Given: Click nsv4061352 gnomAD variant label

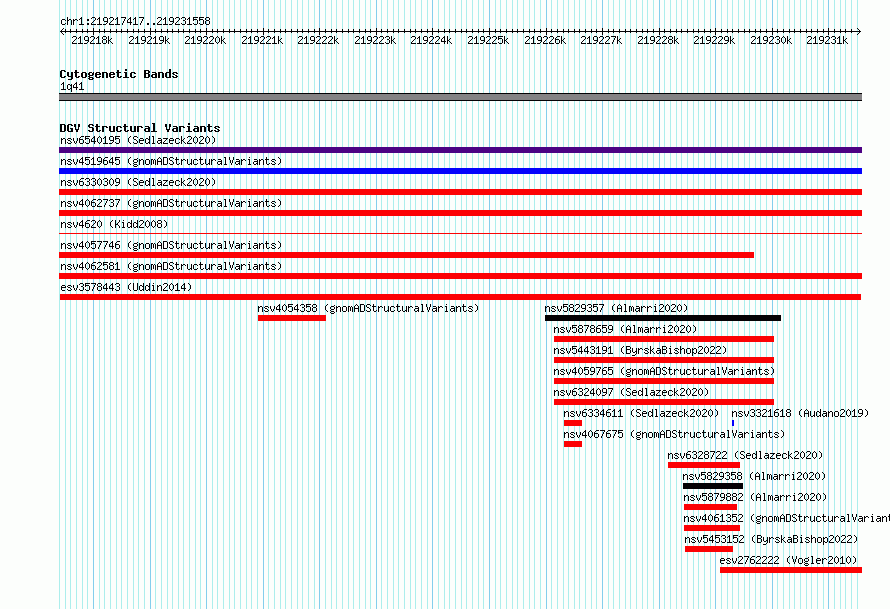Looking at the screenshot, I should click(786, 518).
